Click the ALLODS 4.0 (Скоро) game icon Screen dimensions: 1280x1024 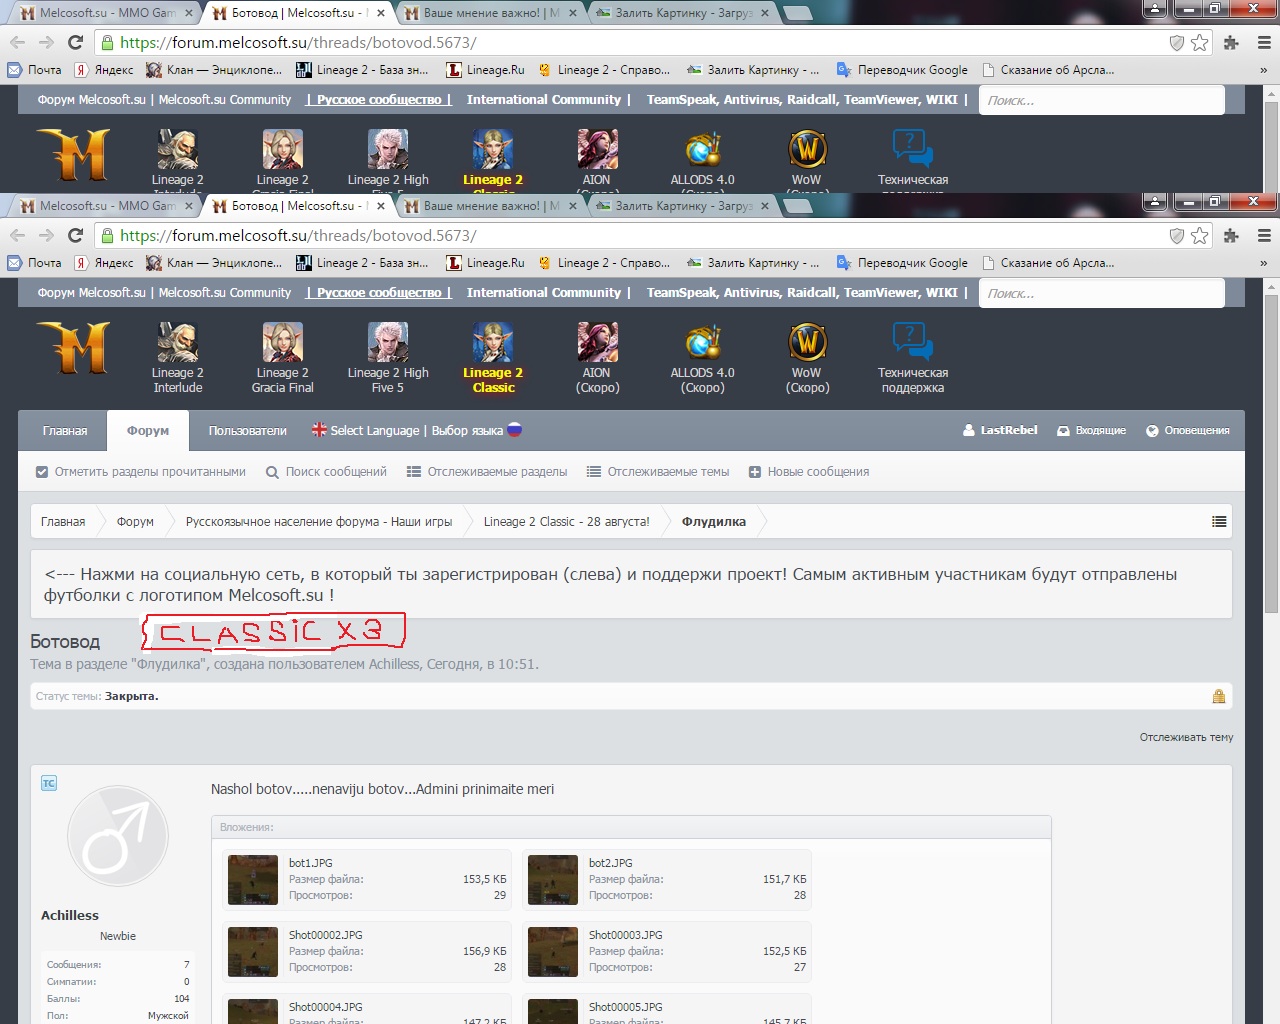[703, 358]
